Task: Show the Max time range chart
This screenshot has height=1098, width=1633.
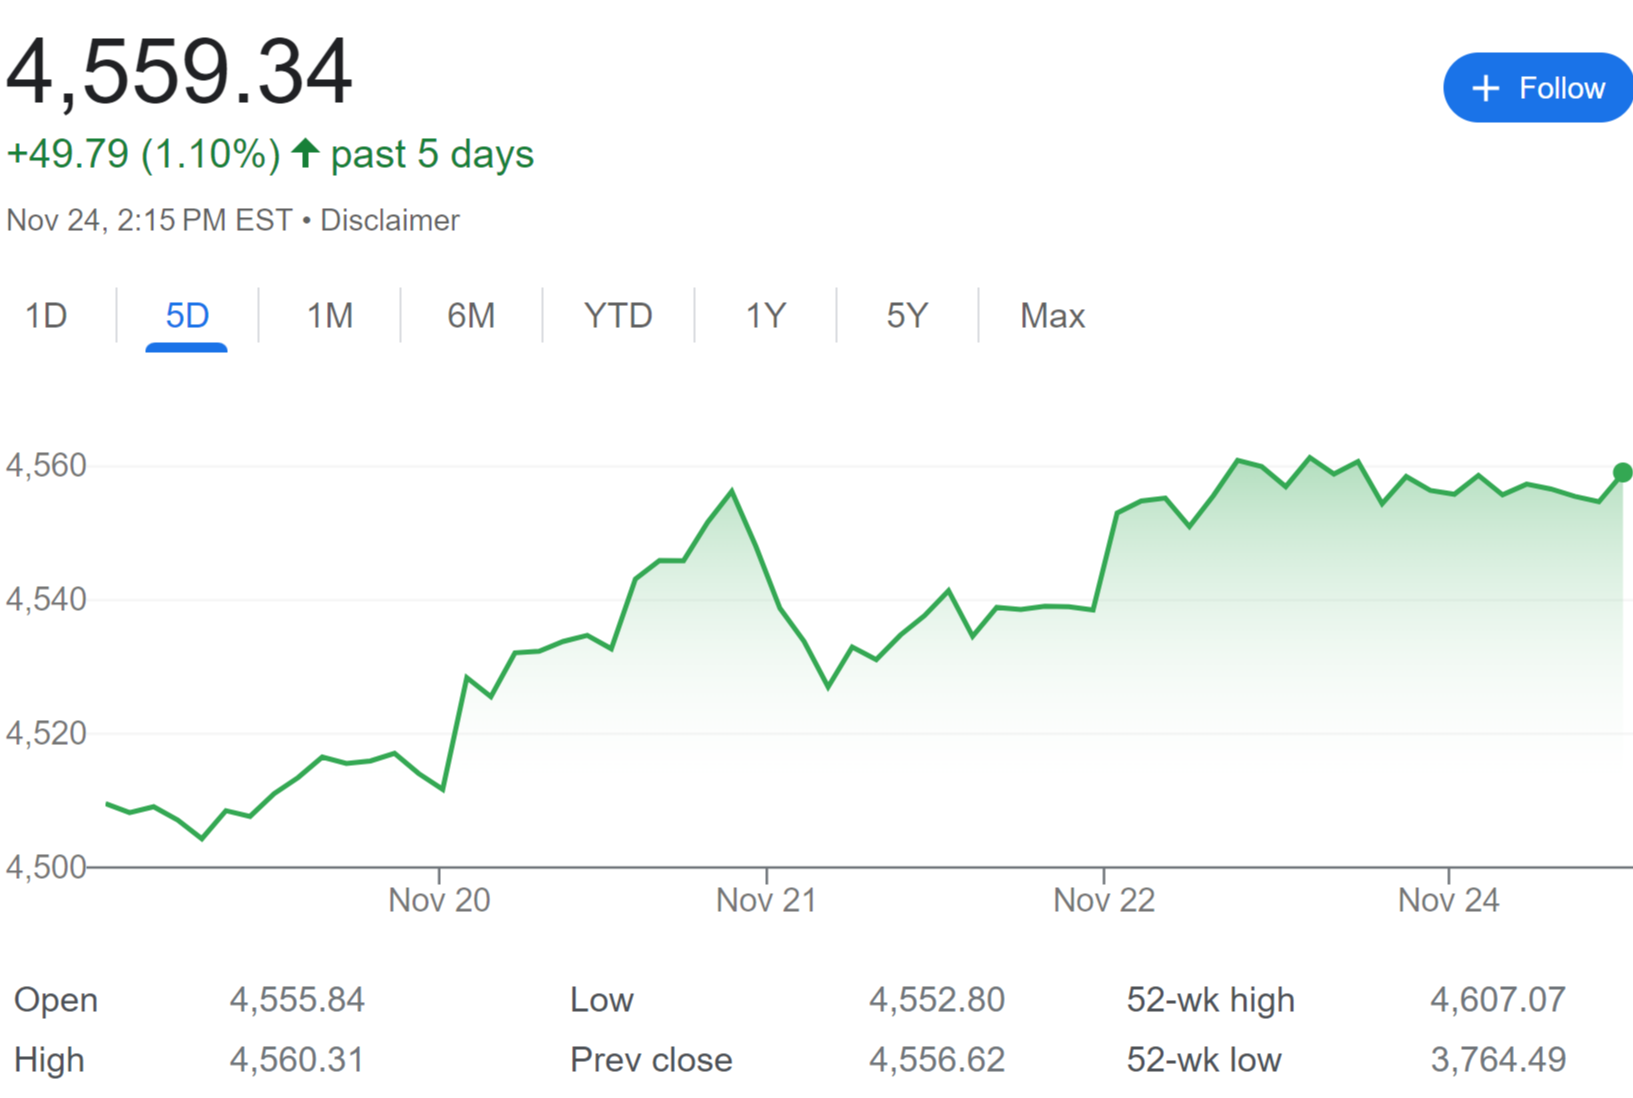Action: pyautogui.click(x=1052, y=316)
